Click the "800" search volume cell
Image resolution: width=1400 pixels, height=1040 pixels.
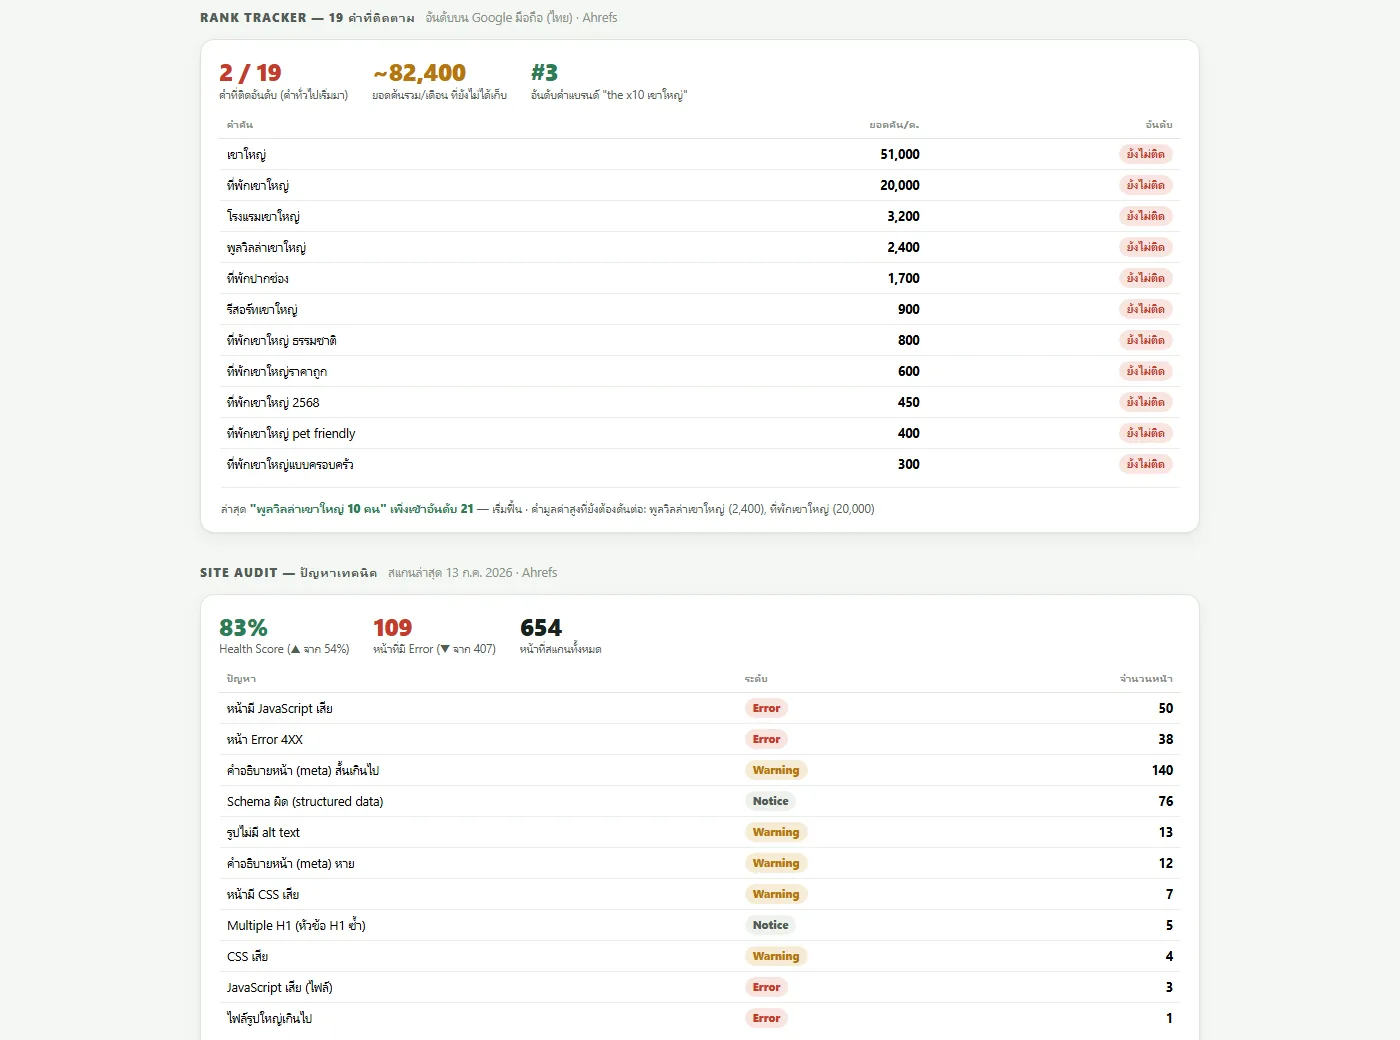(909, 340)
